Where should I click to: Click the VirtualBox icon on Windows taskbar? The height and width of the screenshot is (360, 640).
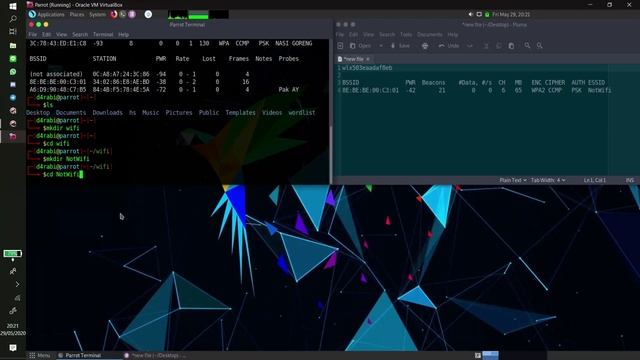tap(13, 136)
